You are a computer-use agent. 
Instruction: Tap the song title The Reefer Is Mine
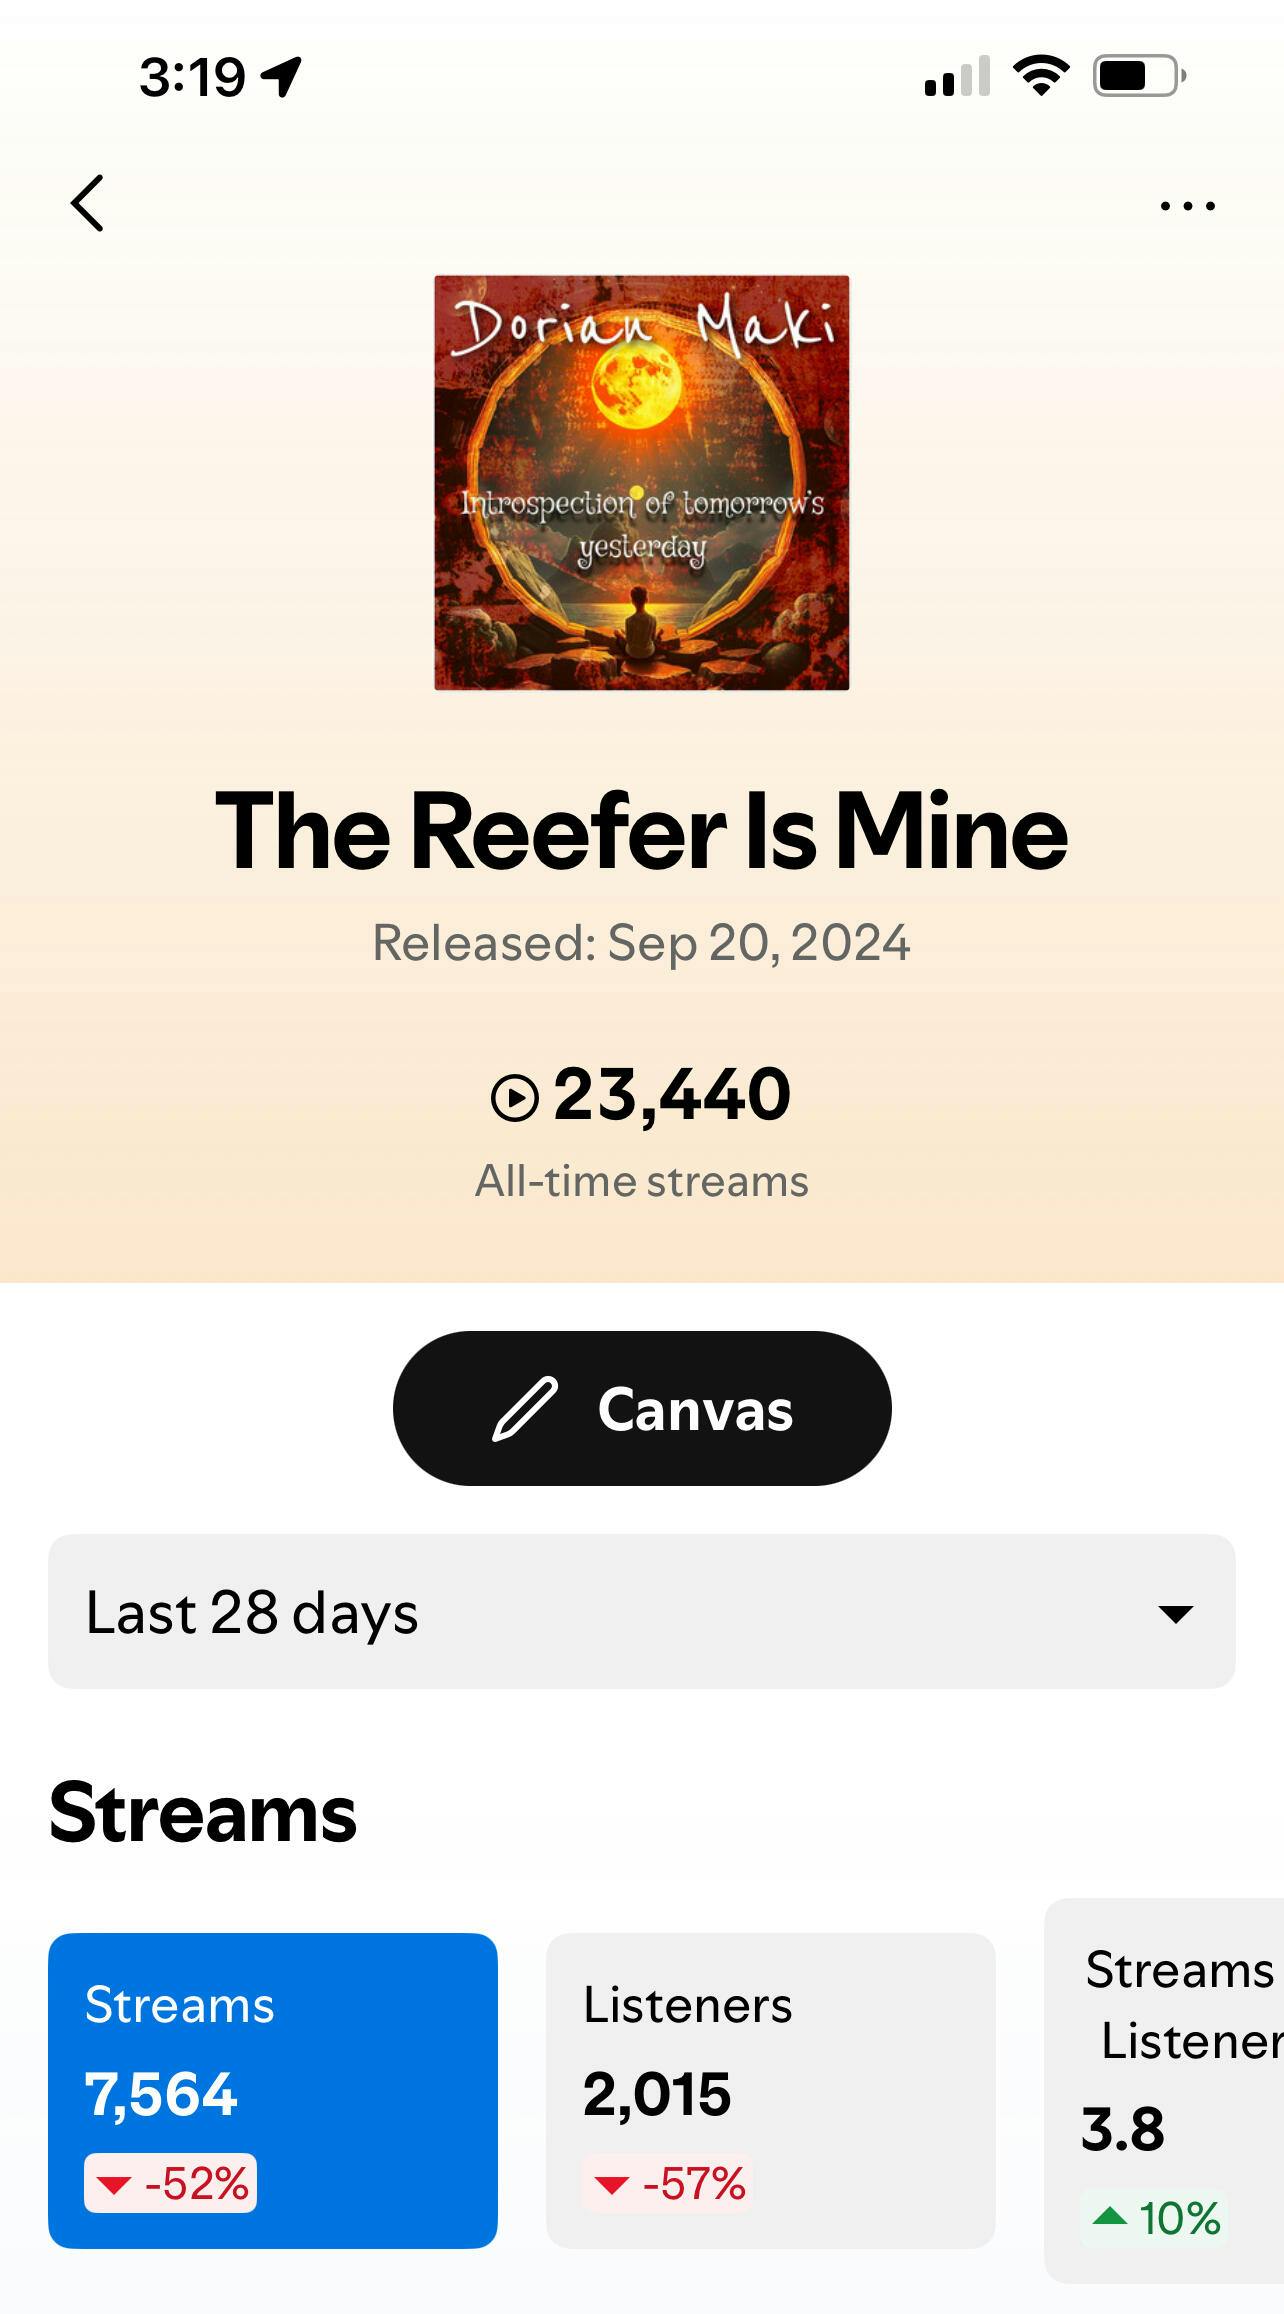click(641, 831)
